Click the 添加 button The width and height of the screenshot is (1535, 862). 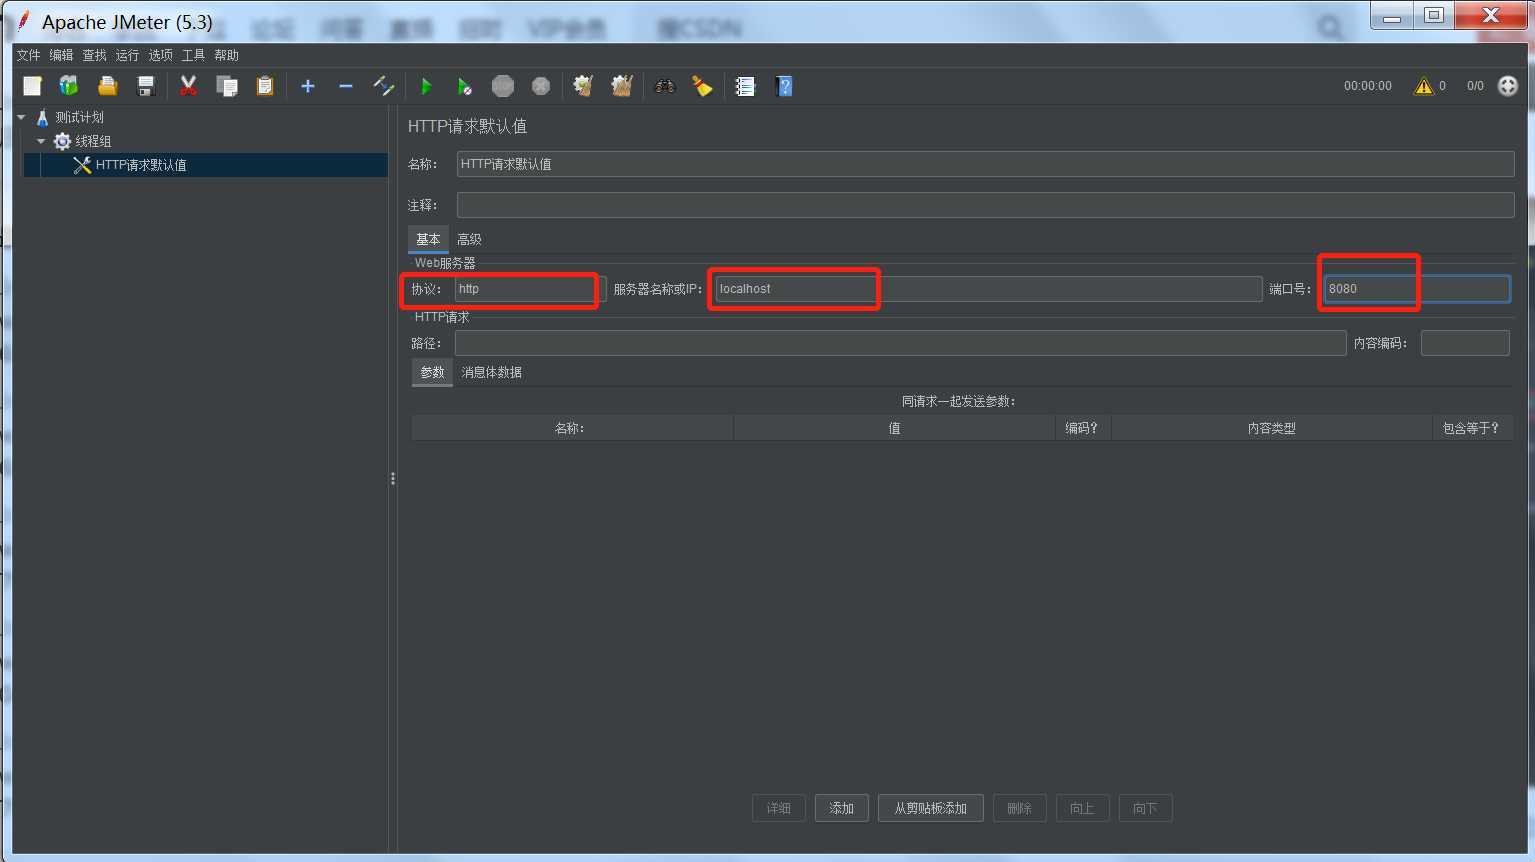tap(841, 808)
